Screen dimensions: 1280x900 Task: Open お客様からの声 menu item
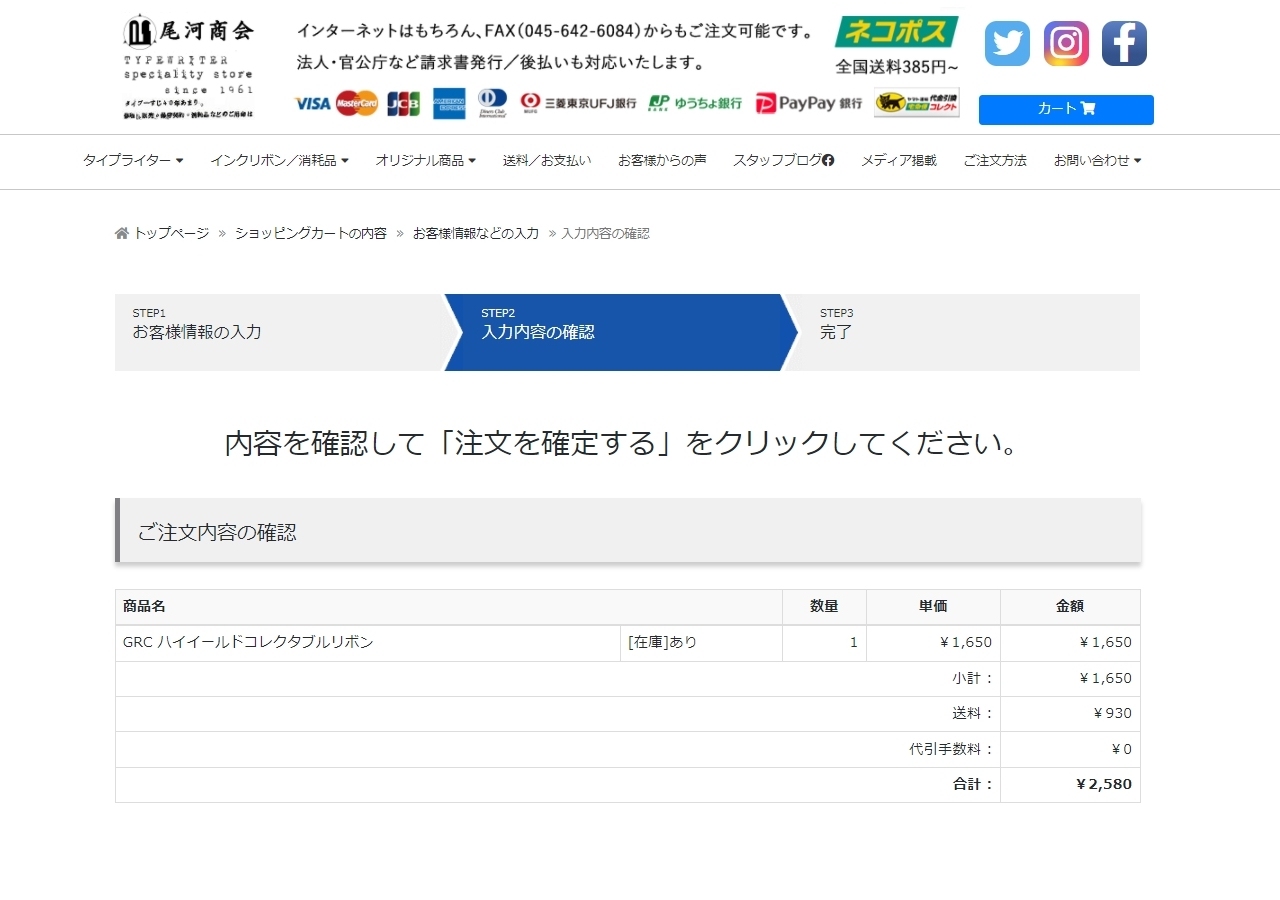662,161
